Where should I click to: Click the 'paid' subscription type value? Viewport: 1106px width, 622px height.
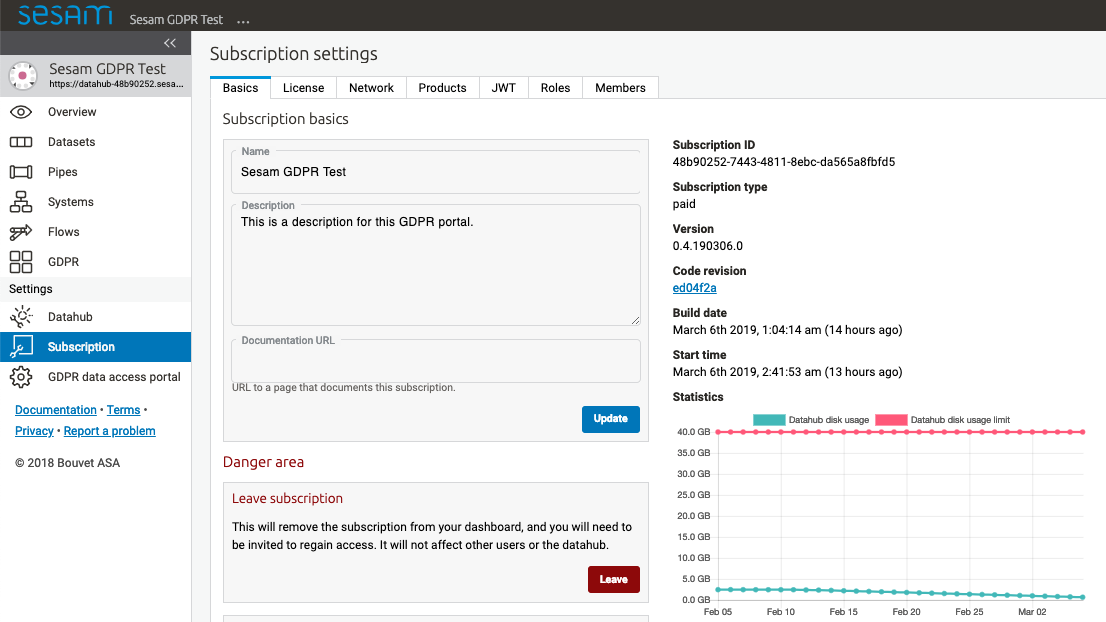684,204
